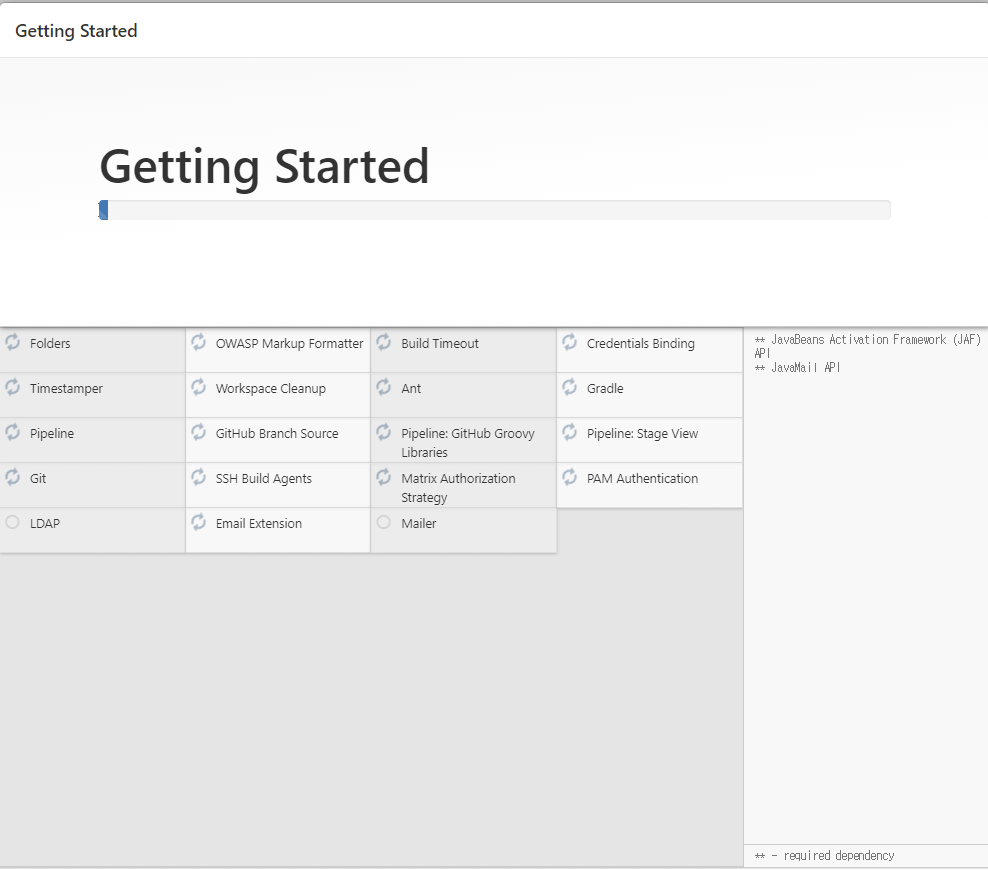
Task: Click the sync icon beside Pipeline: Stage View
Action: [x=570, y=432]
